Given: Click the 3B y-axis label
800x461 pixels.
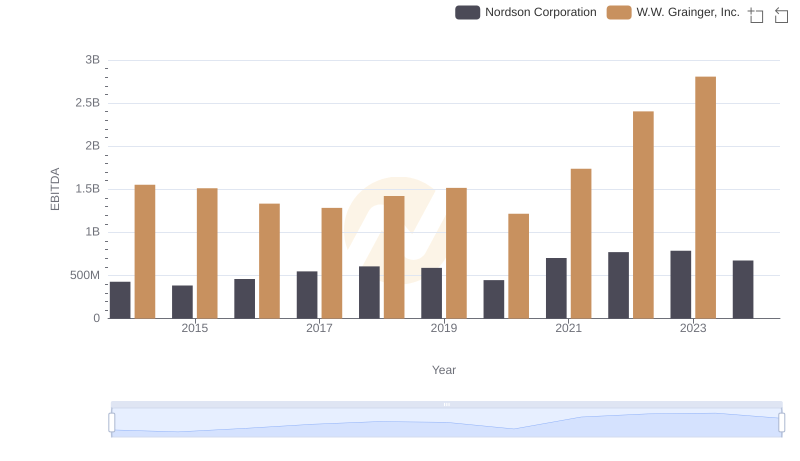Looking at the screenshot, I should 92,60.
